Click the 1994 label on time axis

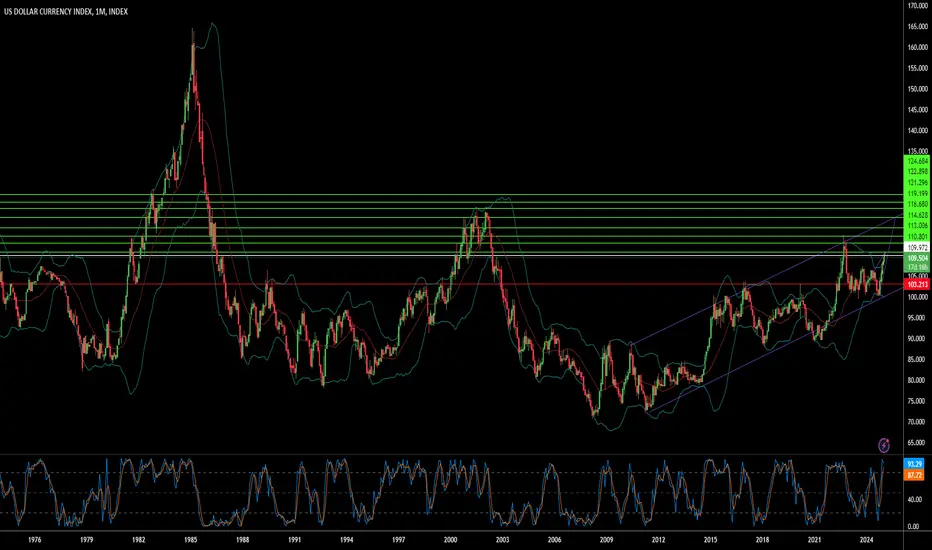[x=347, y=540]
